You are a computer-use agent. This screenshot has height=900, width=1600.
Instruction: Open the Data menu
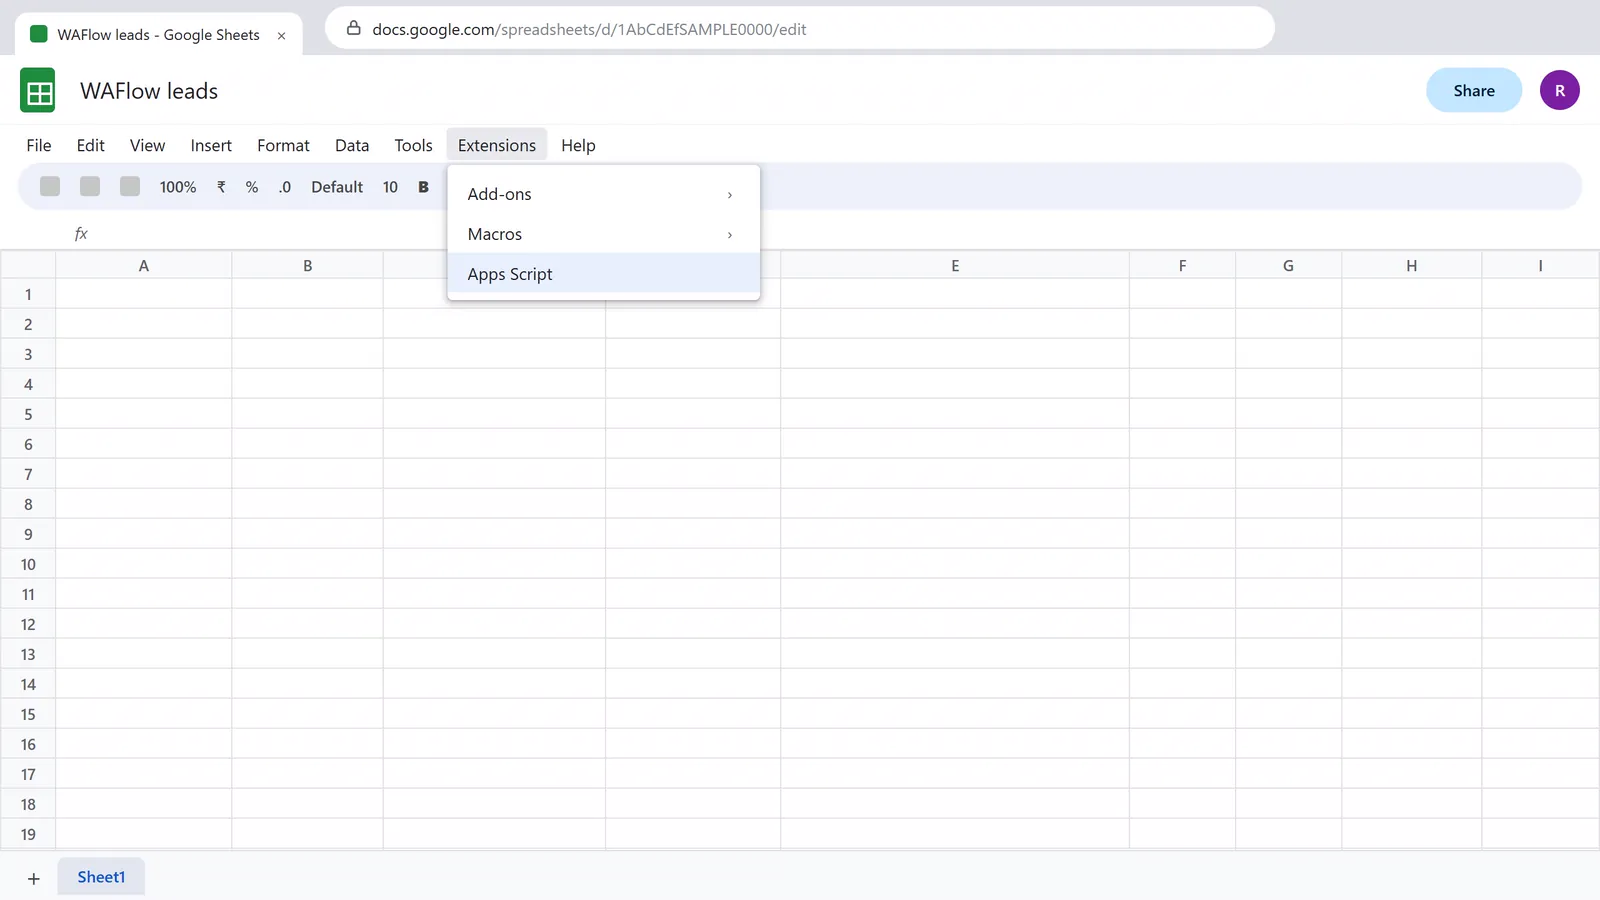(352, 145)
